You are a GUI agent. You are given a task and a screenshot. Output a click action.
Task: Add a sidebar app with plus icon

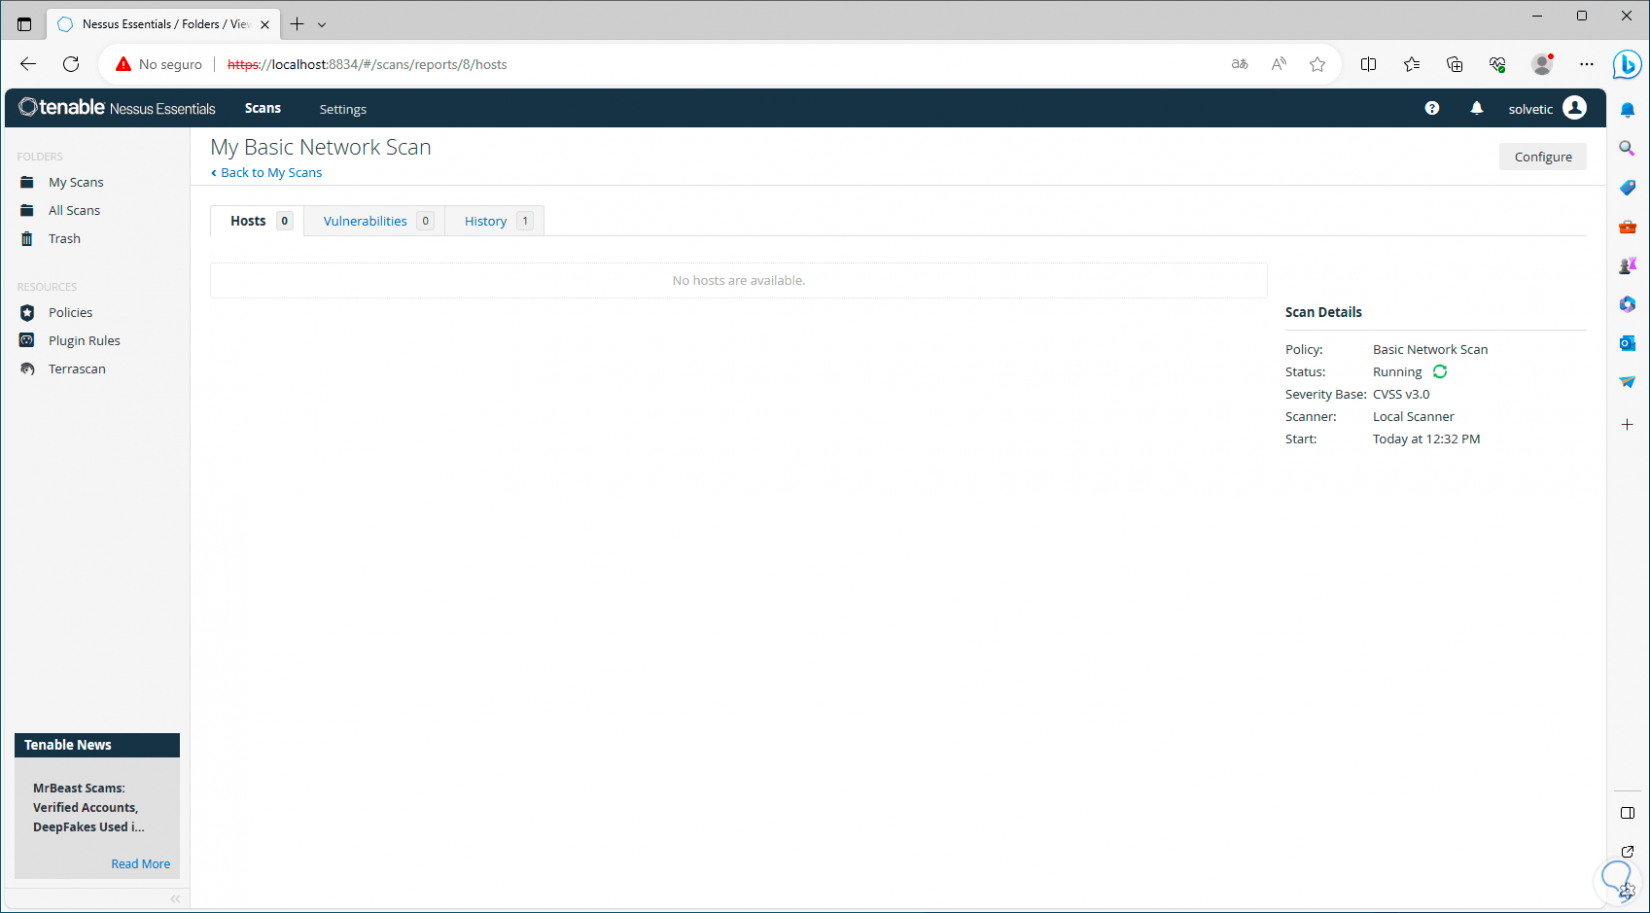coord(1628,425)
